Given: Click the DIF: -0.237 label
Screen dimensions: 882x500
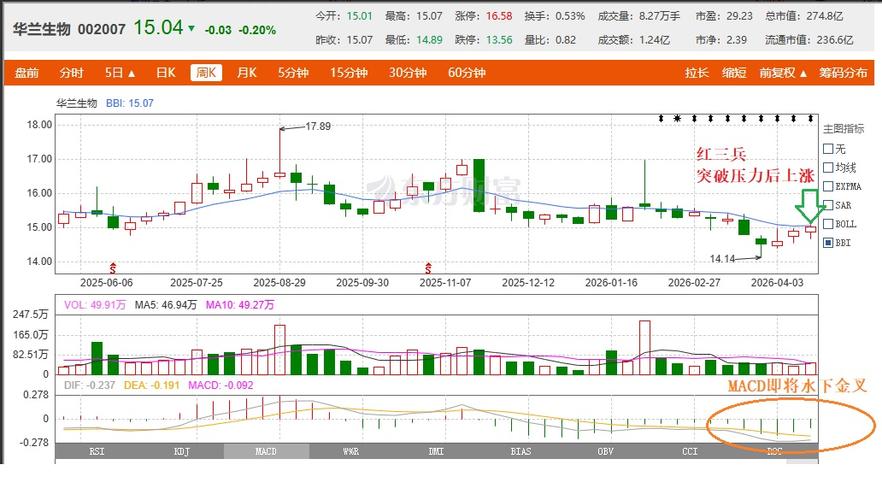Looking at the screenshot, I should pos(89,385).
